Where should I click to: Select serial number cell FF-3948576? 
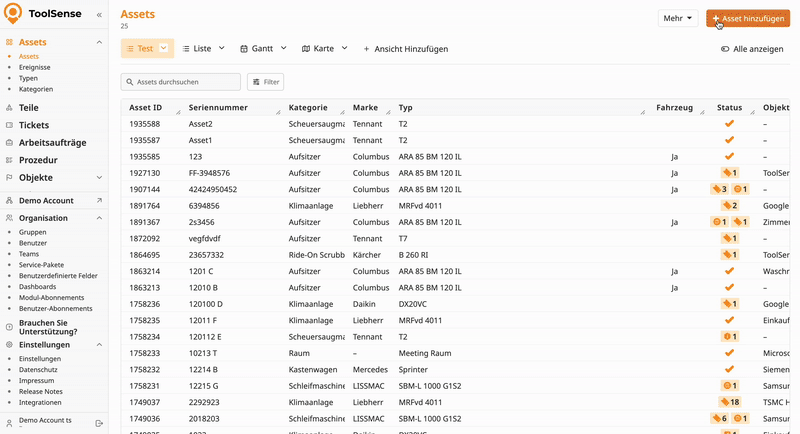[x=209, y=173]
